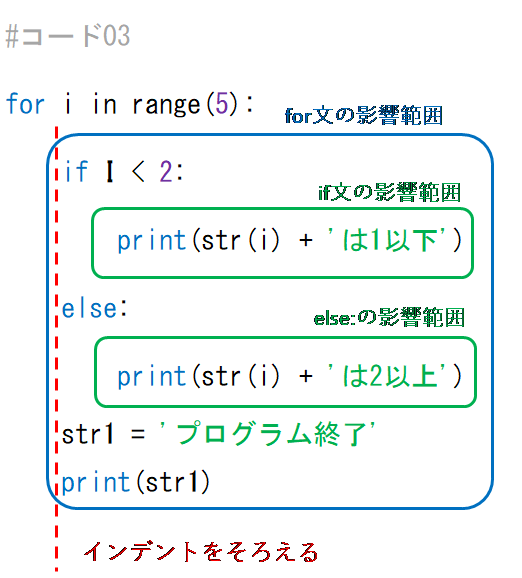
Task: Click the 'プログラム終了' string literal
Action: coord(268,434)
